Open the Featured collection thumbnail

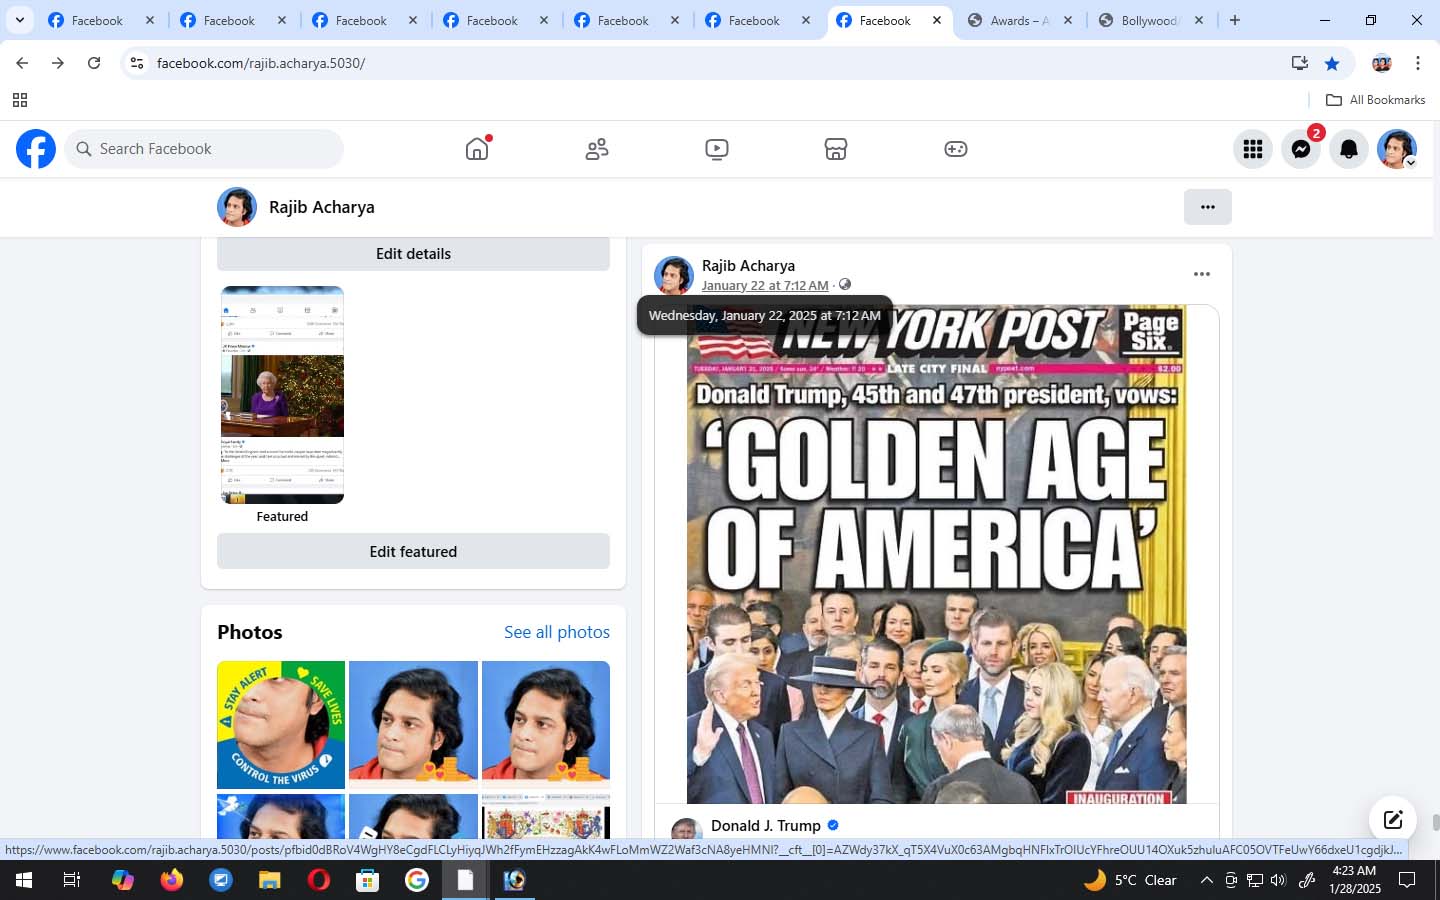point(282,395)
